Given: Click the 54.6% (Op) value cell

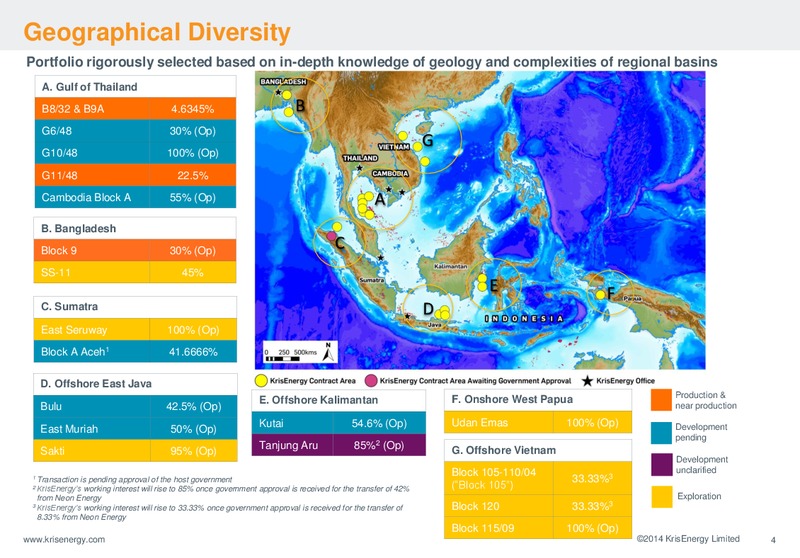Looking at the screenshot, I should pos(379,423).
